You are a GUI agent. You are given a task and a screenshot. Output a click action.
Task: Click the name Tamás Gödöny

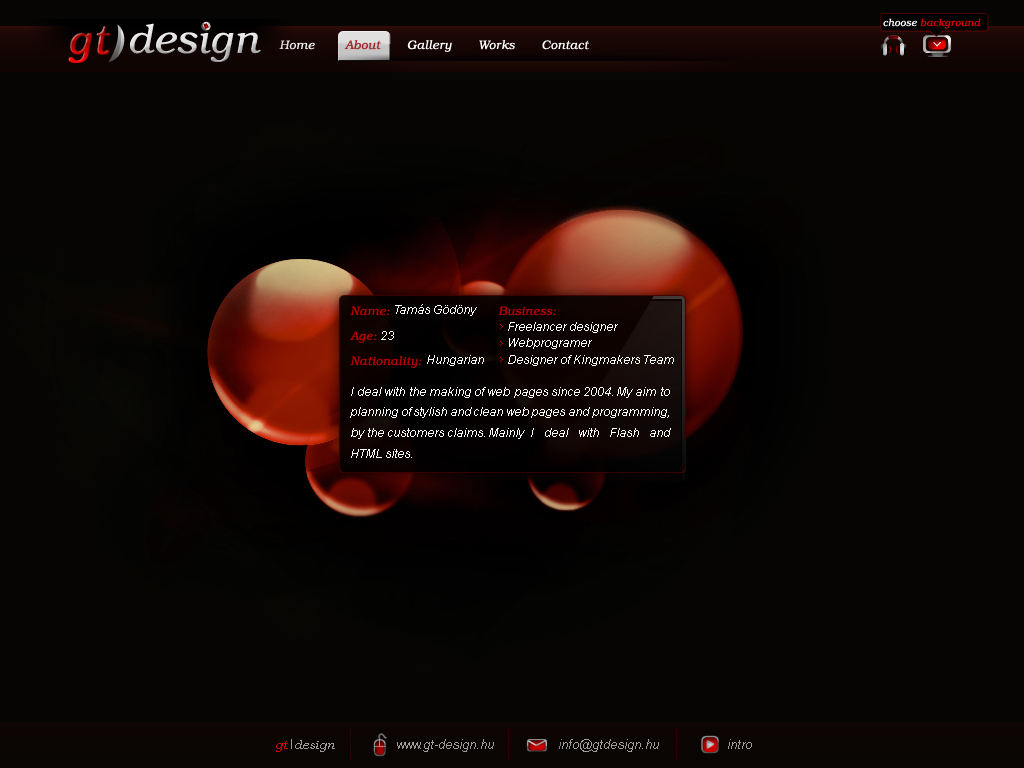(x=435, y=310)
